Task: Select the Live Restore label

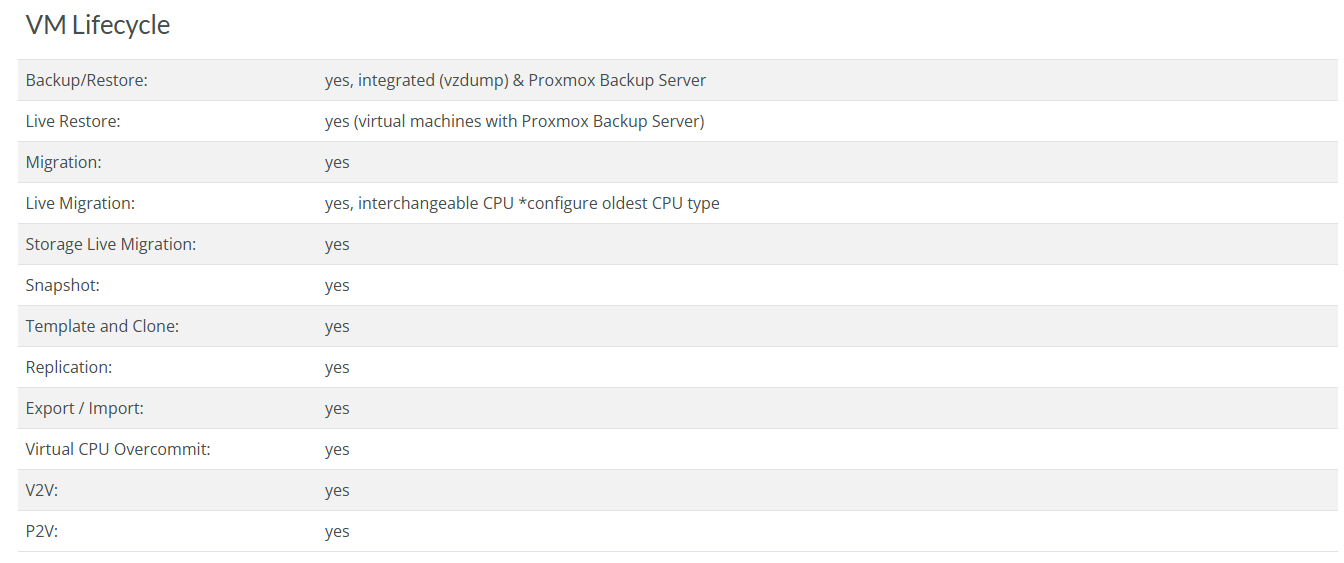Action: (x=73, y=121)
